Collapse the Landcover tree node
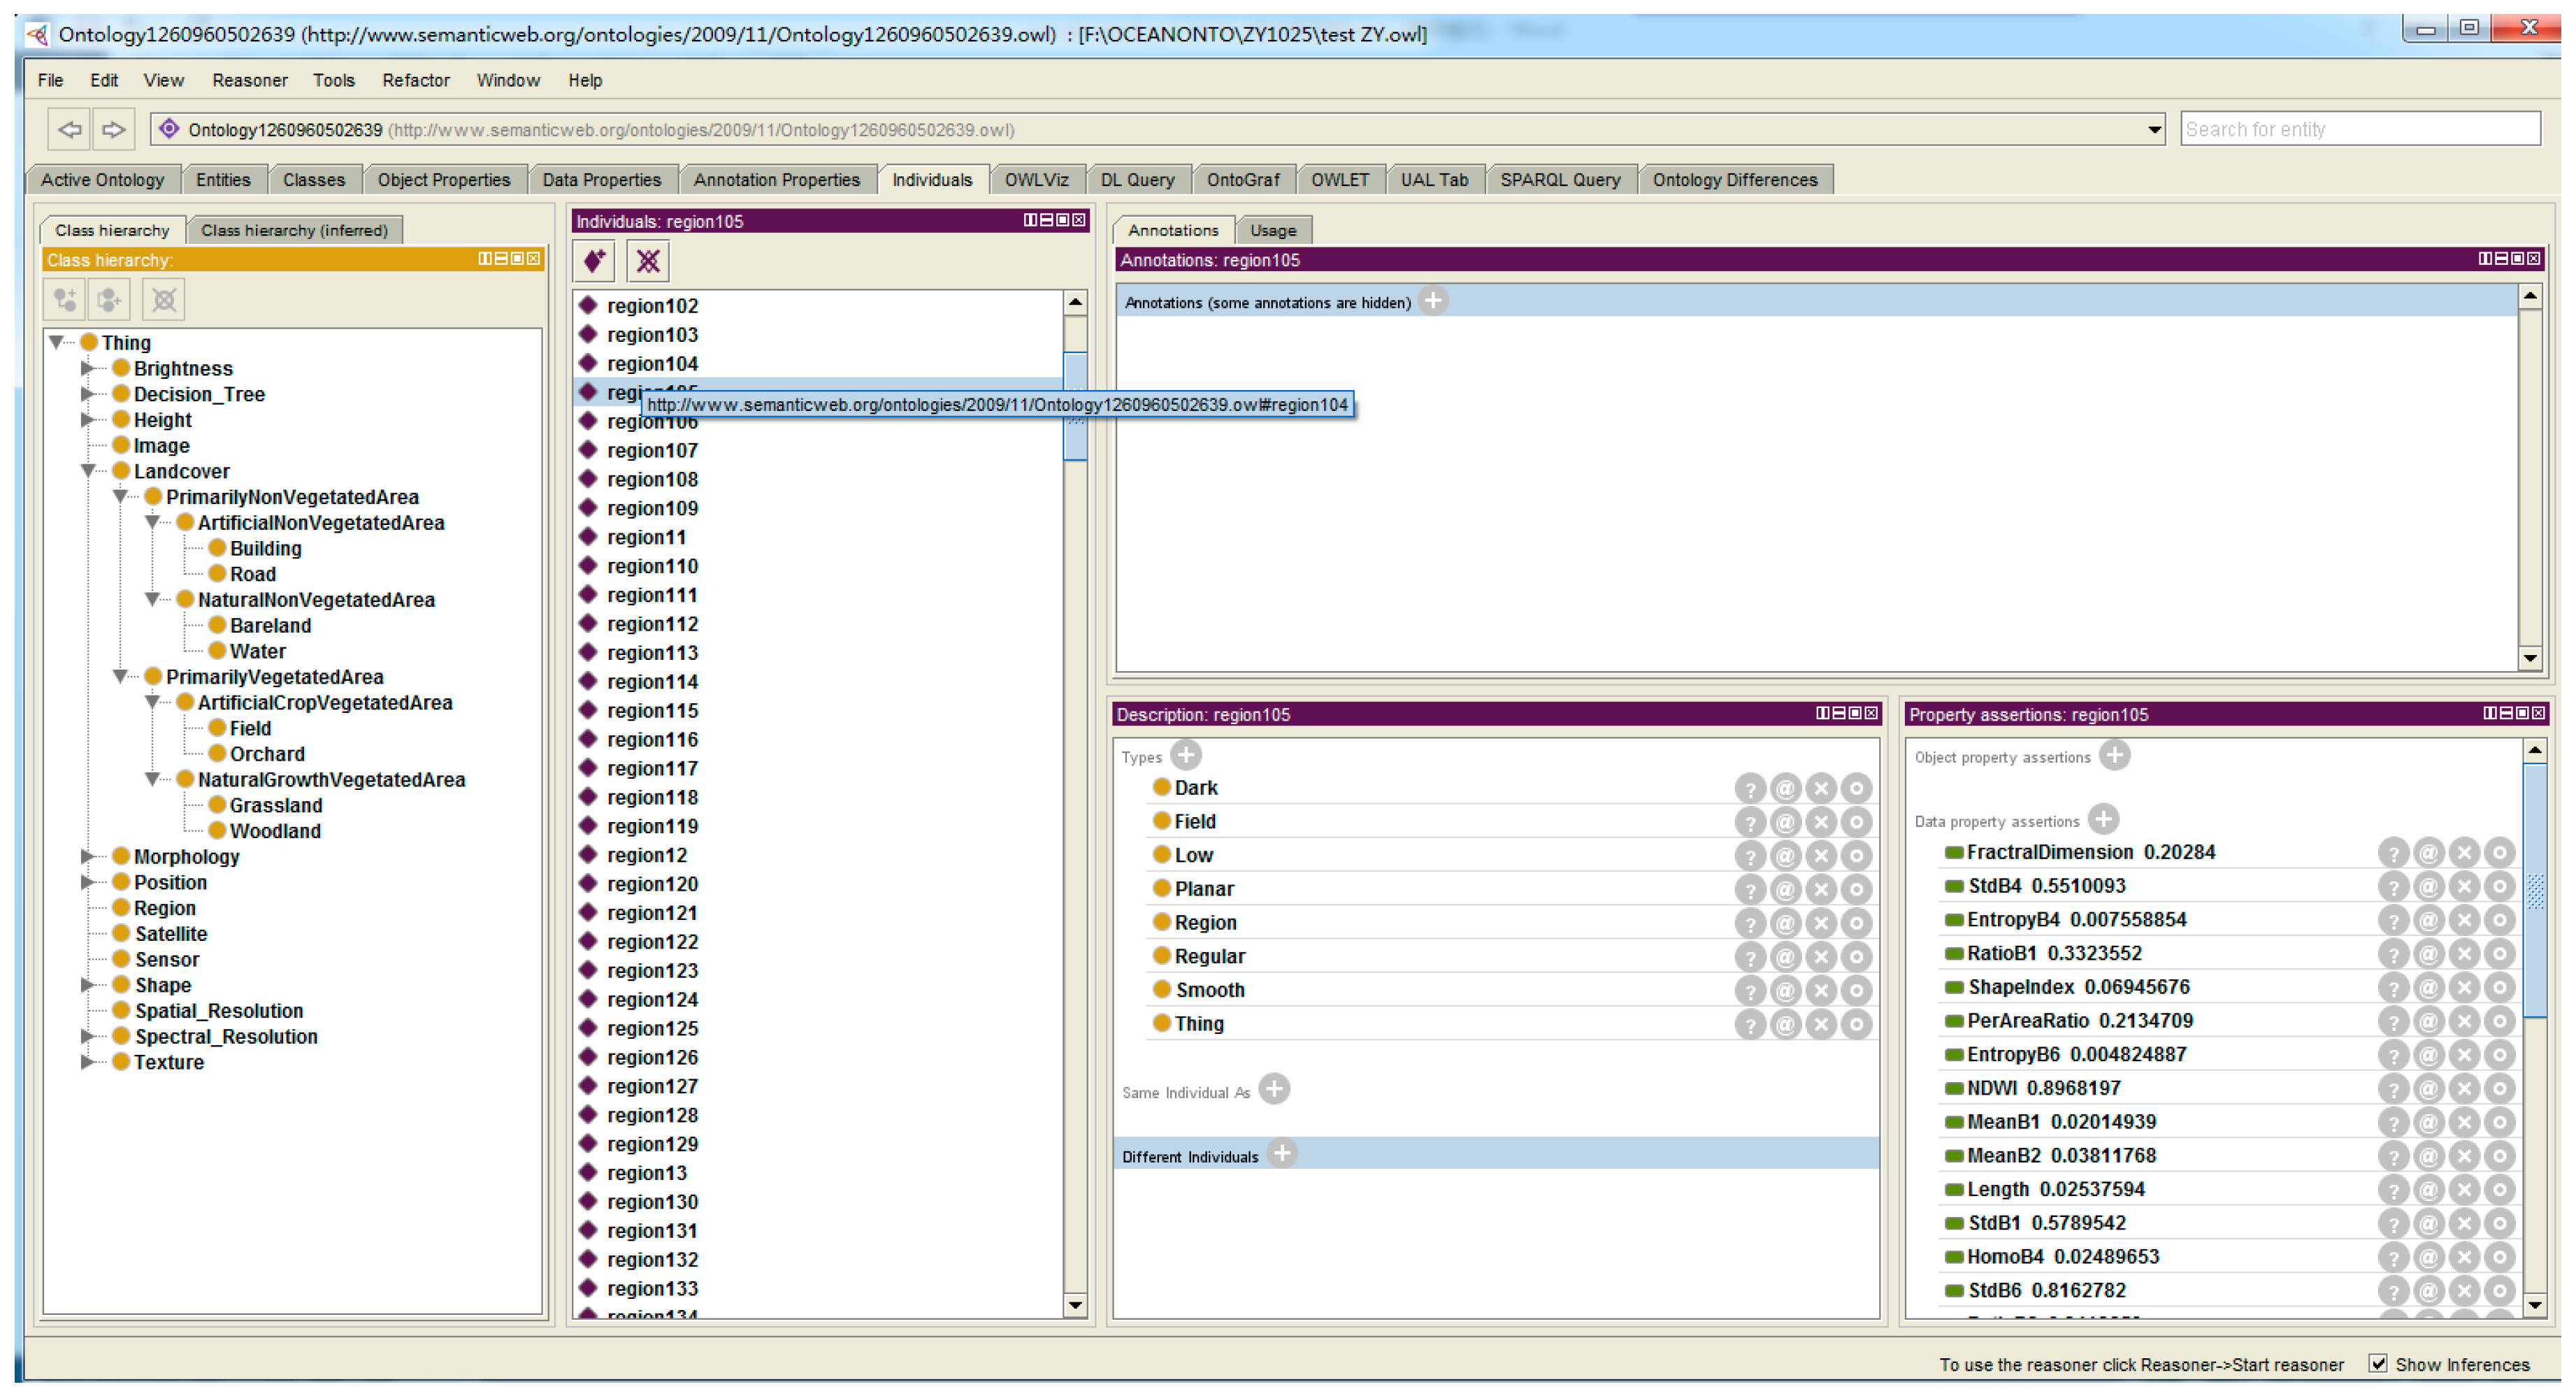This screenshot has height=1396, width=2576. point(88,471)
